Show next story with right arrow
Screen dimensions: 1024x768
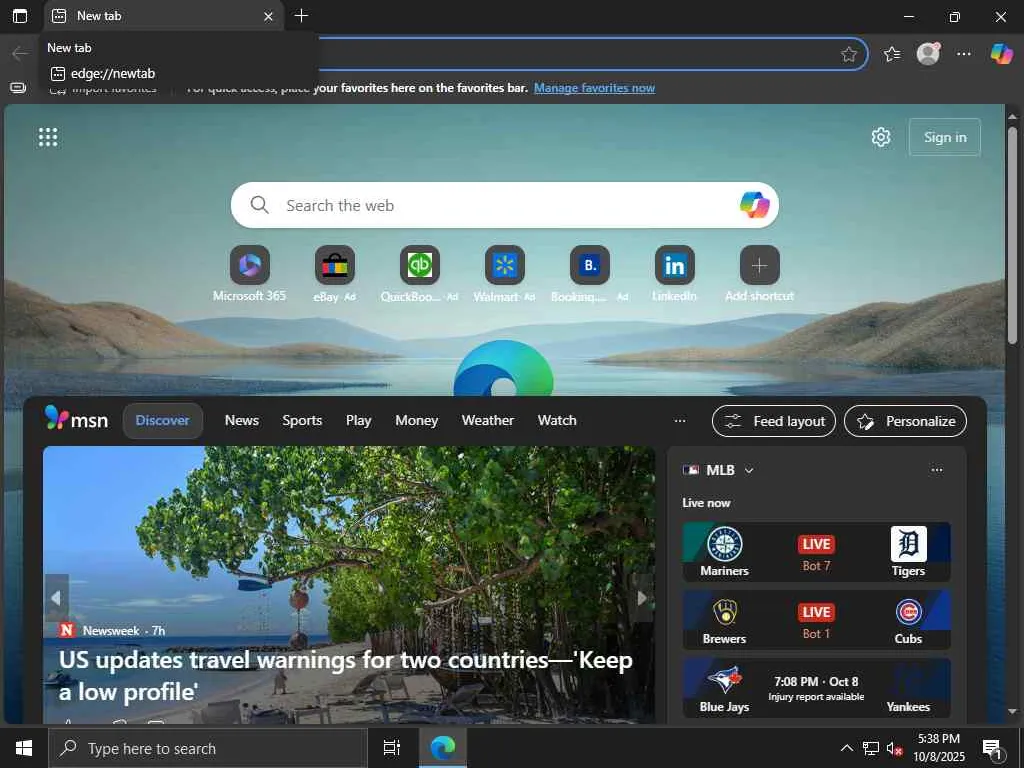pos(642,598)
